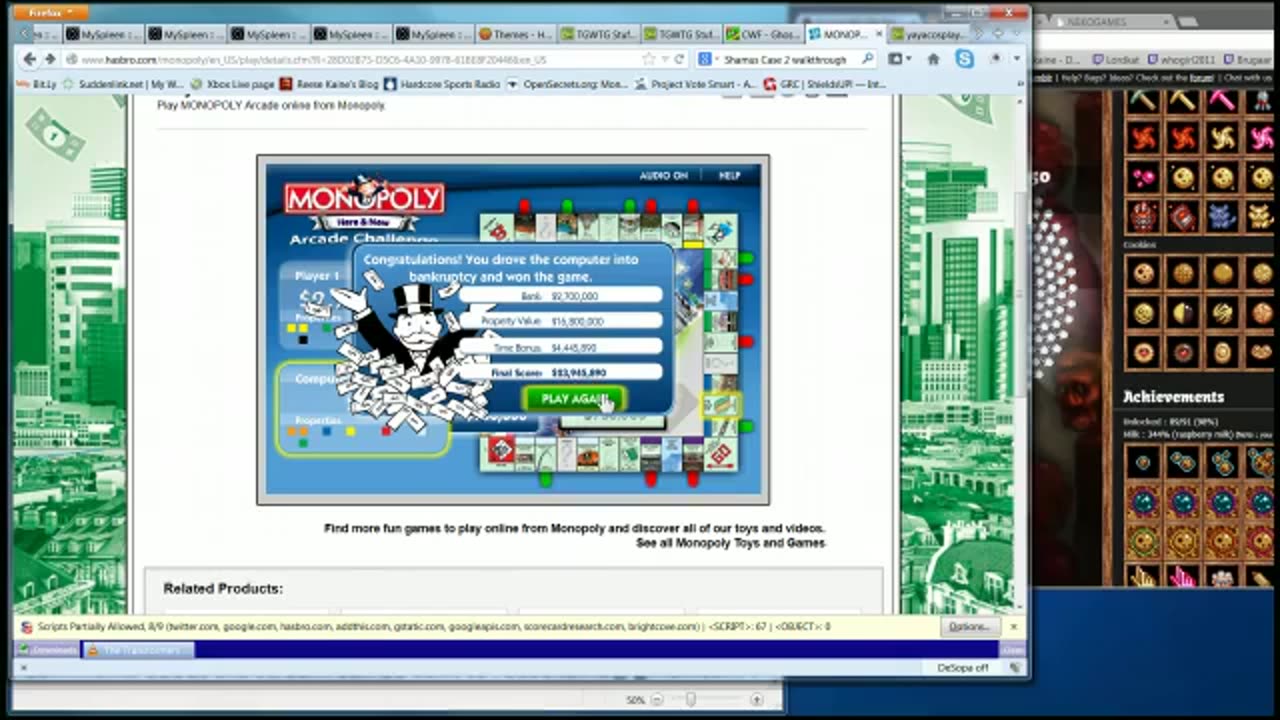Bookmark this page with the star icon
This screenshot has width=1280, height=720.
pos(650,60)
